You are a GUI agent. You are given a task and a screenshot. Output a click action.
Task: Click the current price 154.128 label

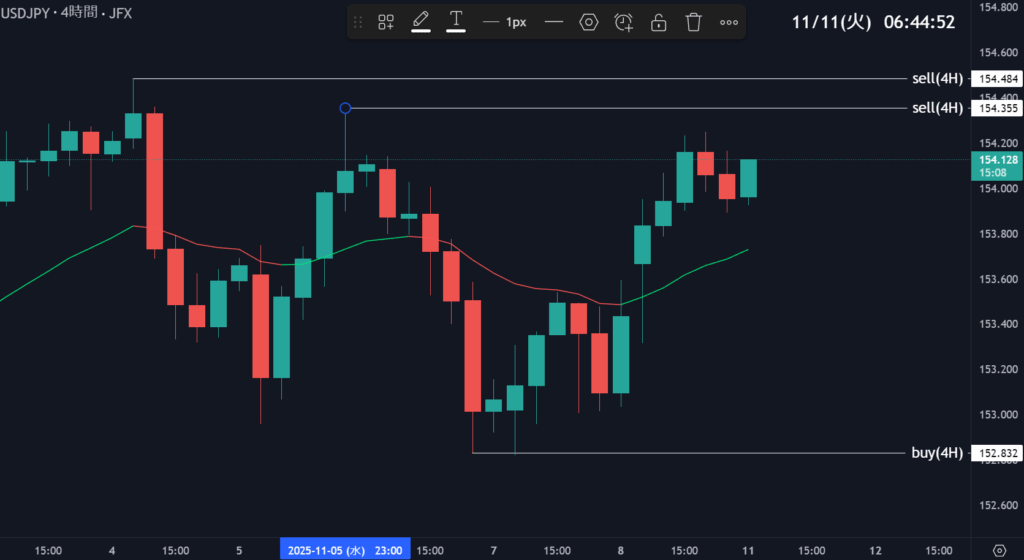point(999,160)
